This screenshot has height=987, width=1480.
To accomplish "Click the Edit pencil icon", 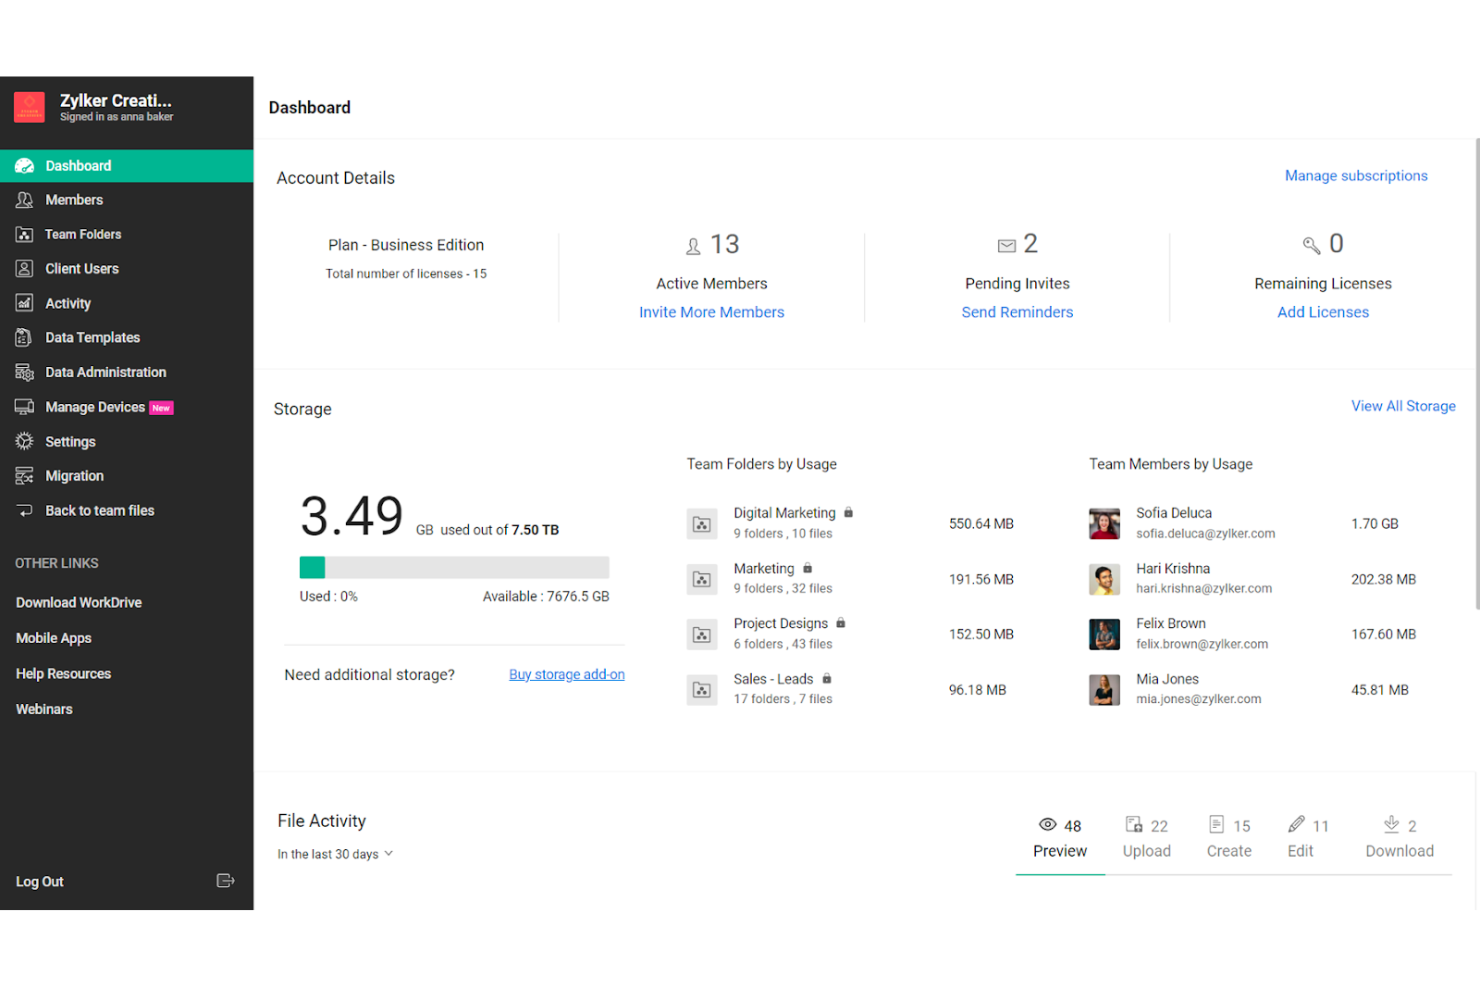I will 1296,824.
